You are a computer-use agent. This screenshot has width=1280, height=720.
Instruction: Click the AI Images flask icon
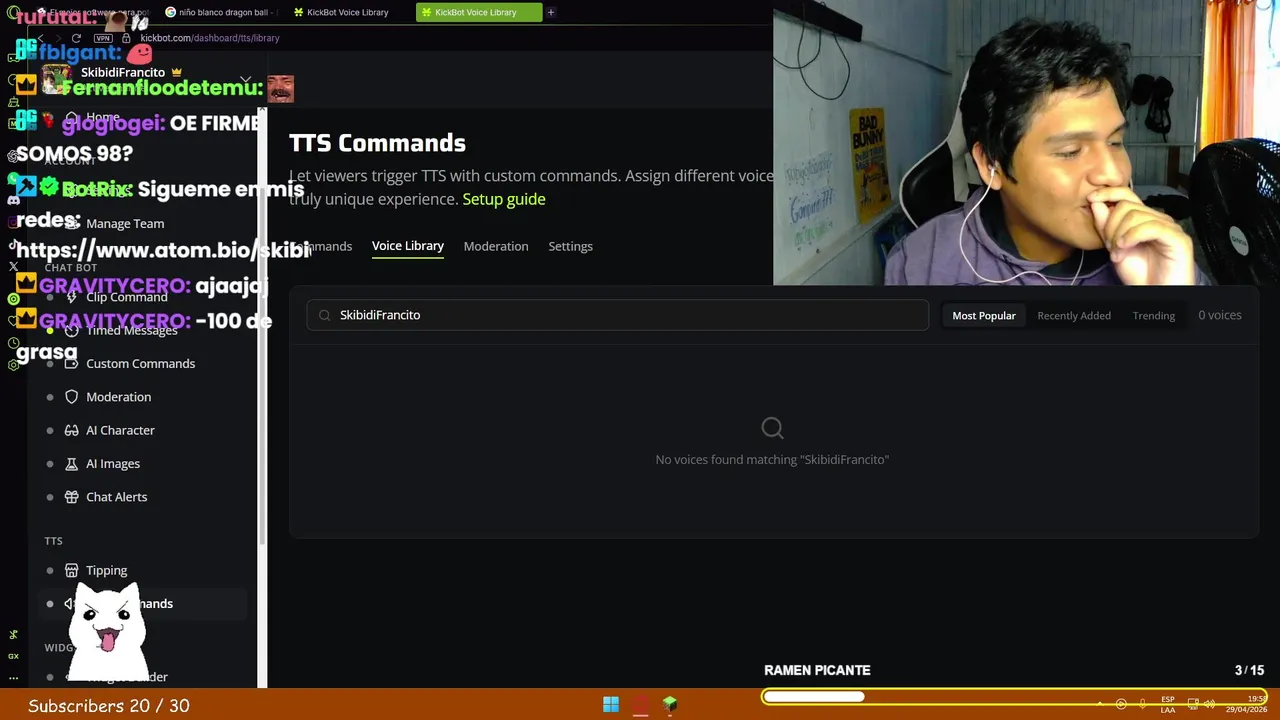(x=71, y=464)
